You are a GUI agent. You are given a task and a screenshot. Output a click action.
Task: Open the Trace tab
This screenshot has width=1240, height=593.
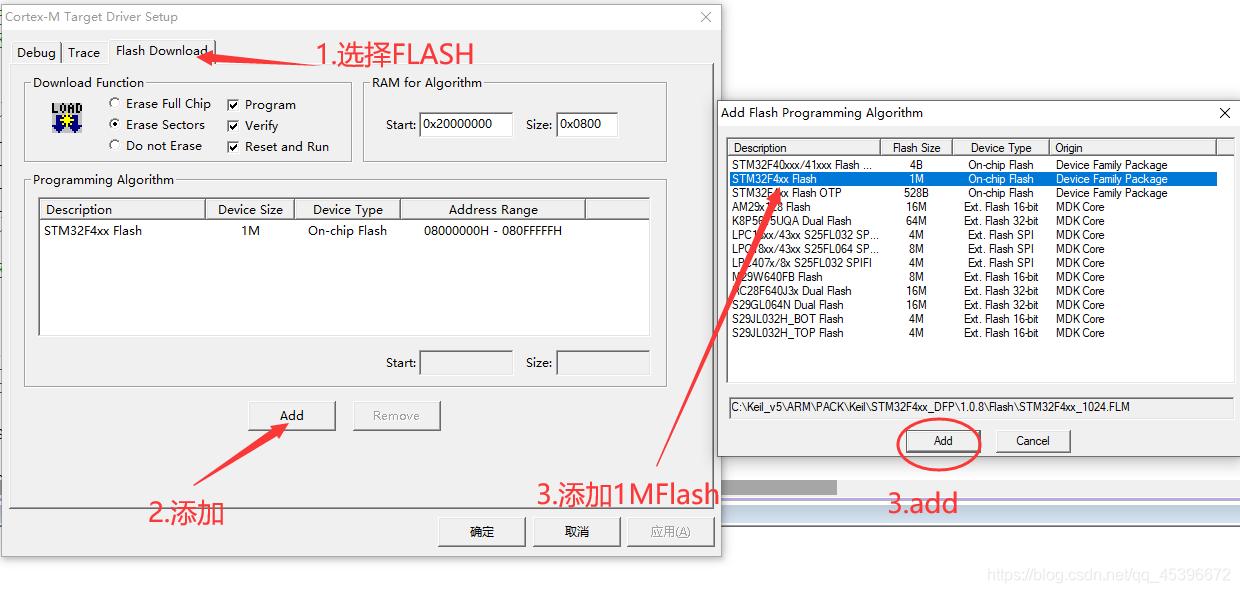(x=84, y=52)
